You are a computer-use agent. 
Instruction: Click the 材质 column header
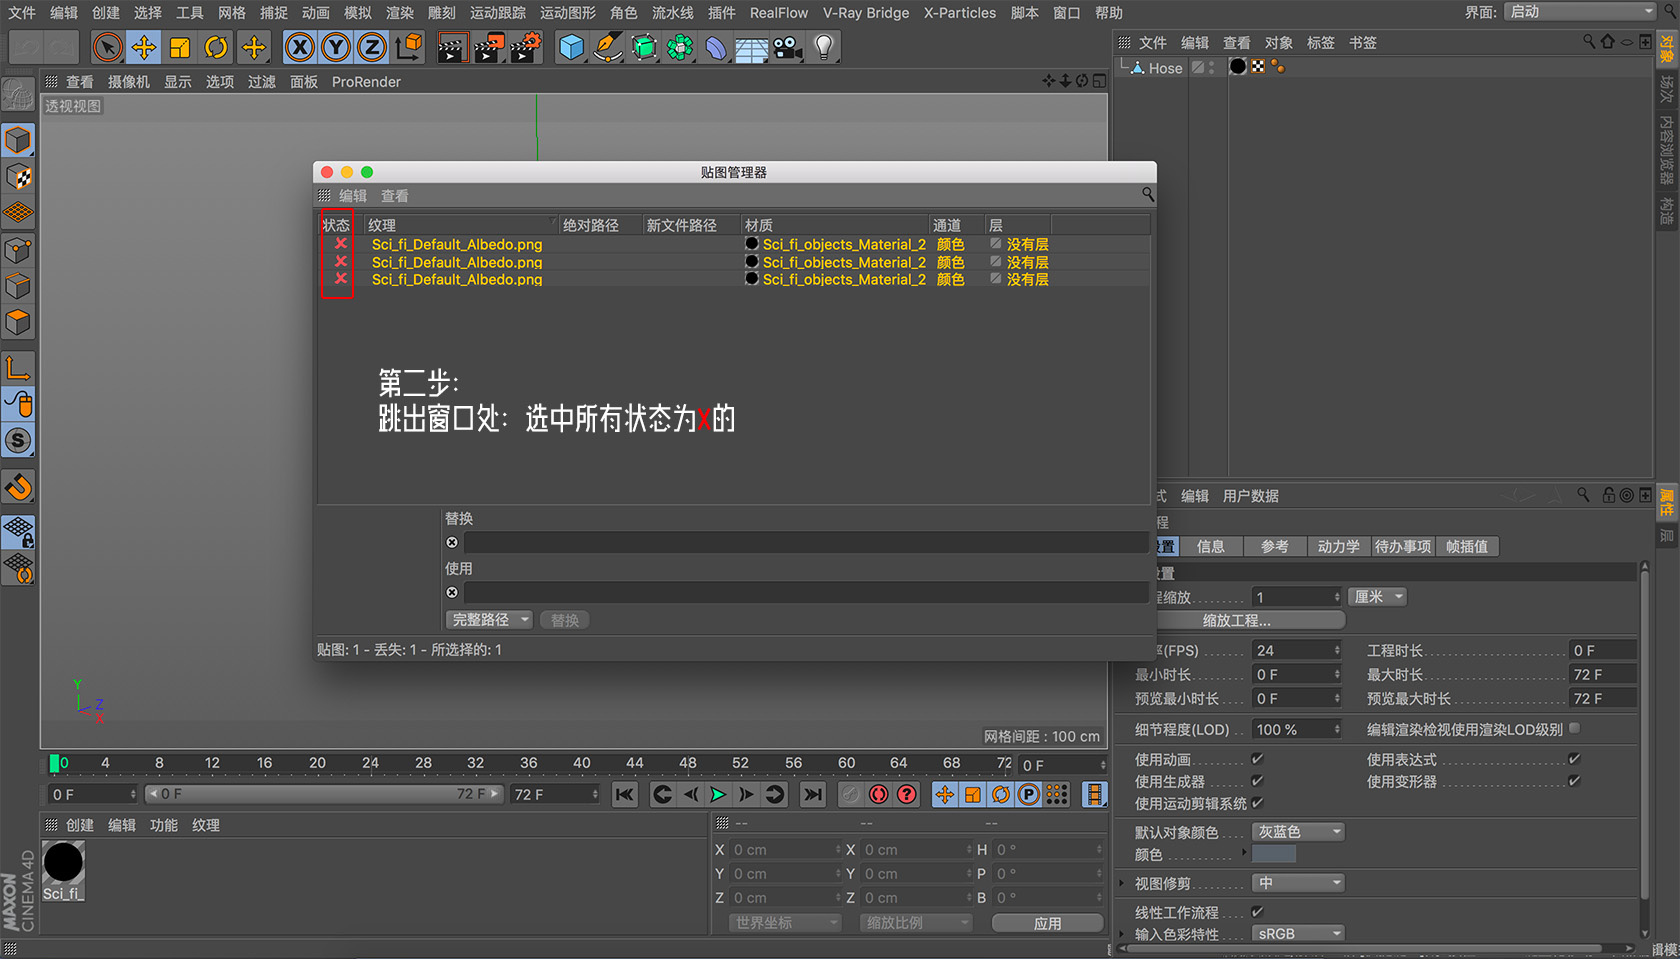pyautogui.click(x=834, y=225)
